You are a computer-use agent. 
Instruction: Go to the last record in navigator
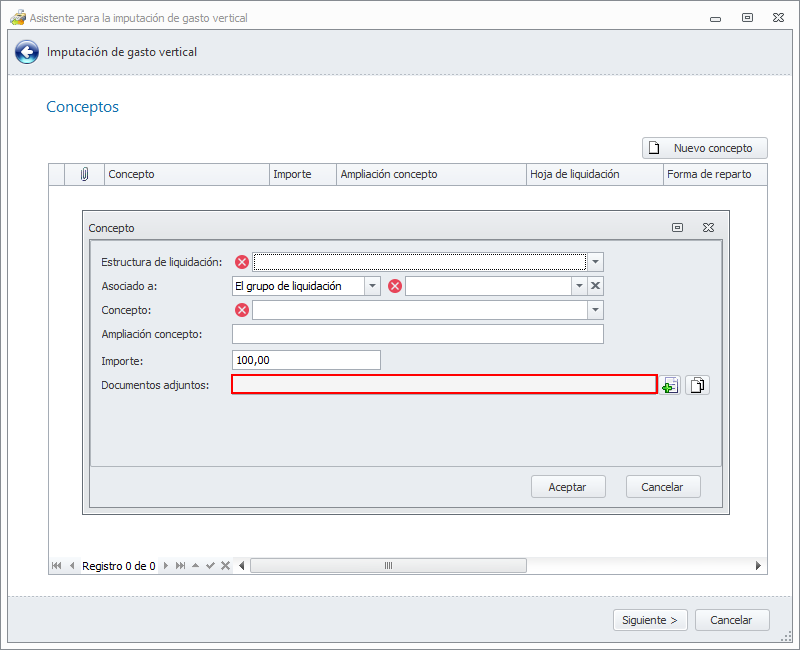tap(180, 566)
